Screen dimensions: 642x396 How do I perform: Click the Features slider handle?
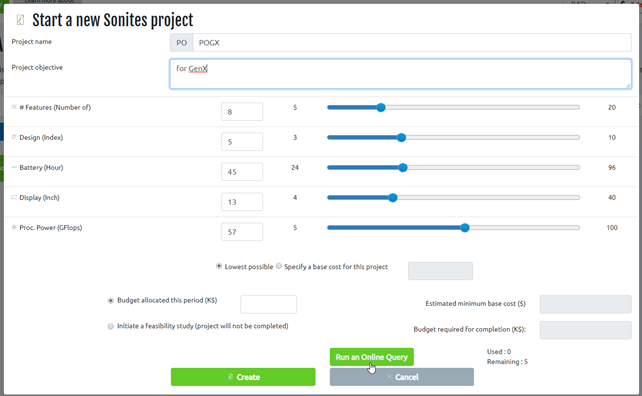[x=381, y=107]
